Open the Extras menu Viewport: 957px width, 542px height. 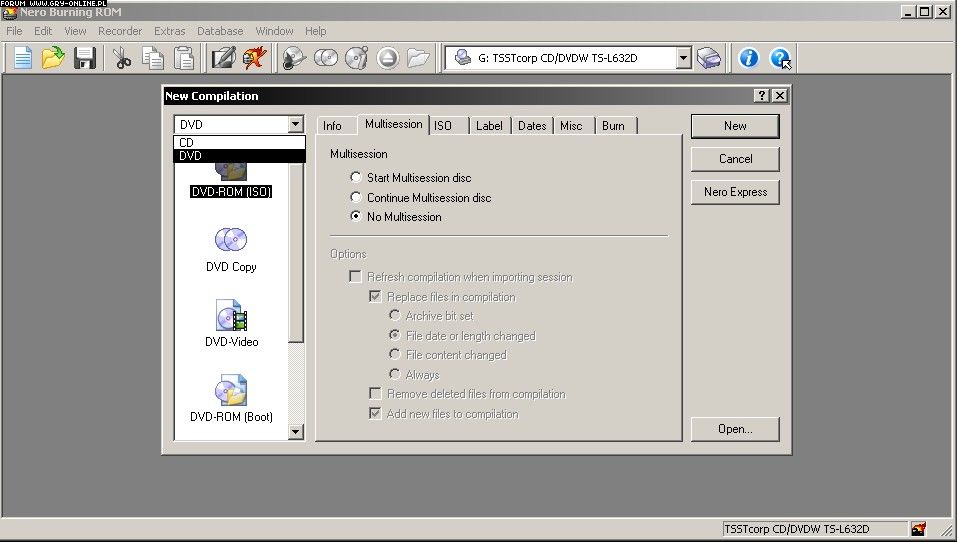tap(169, 31)
